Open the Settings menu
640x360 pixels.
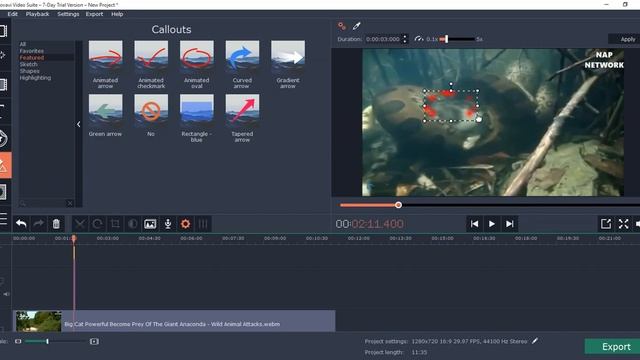tap(68, 14)
